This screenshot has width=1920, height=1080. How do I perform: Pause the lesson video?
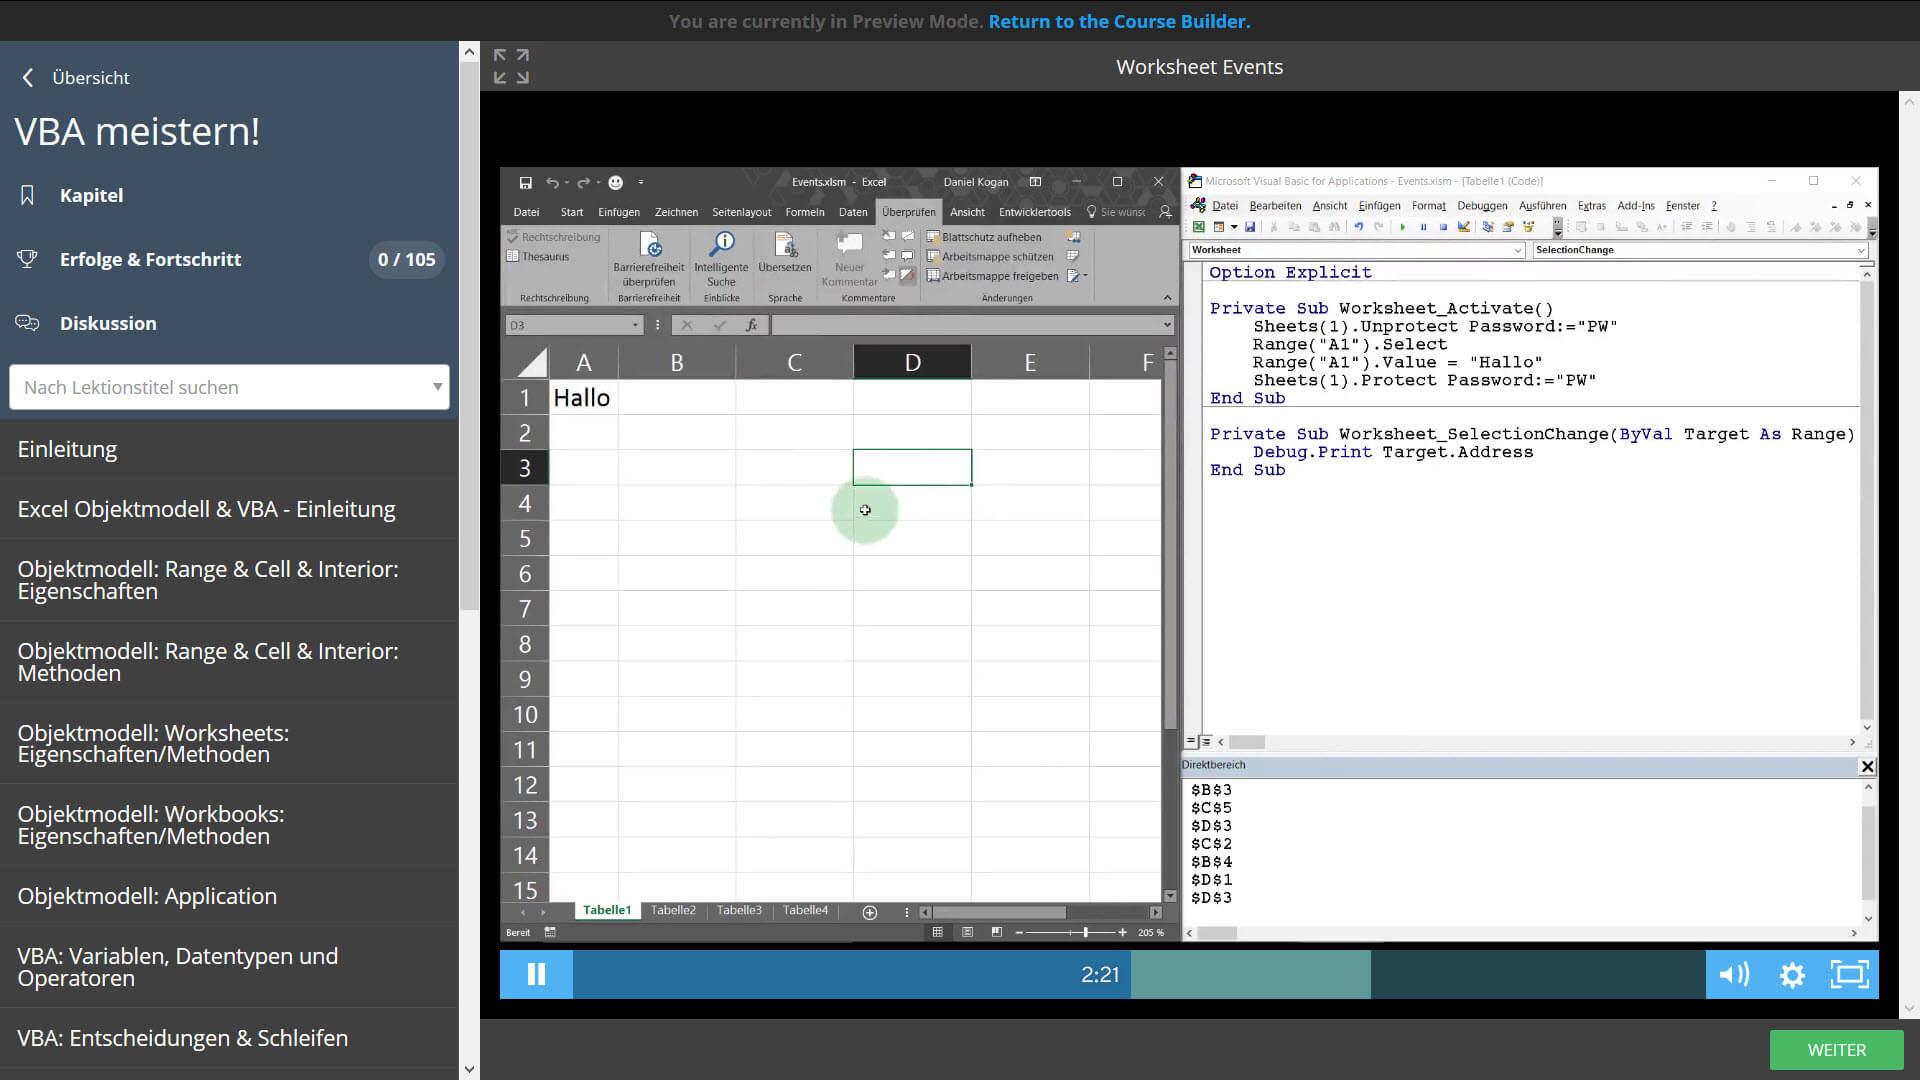(x=536, y=974)
